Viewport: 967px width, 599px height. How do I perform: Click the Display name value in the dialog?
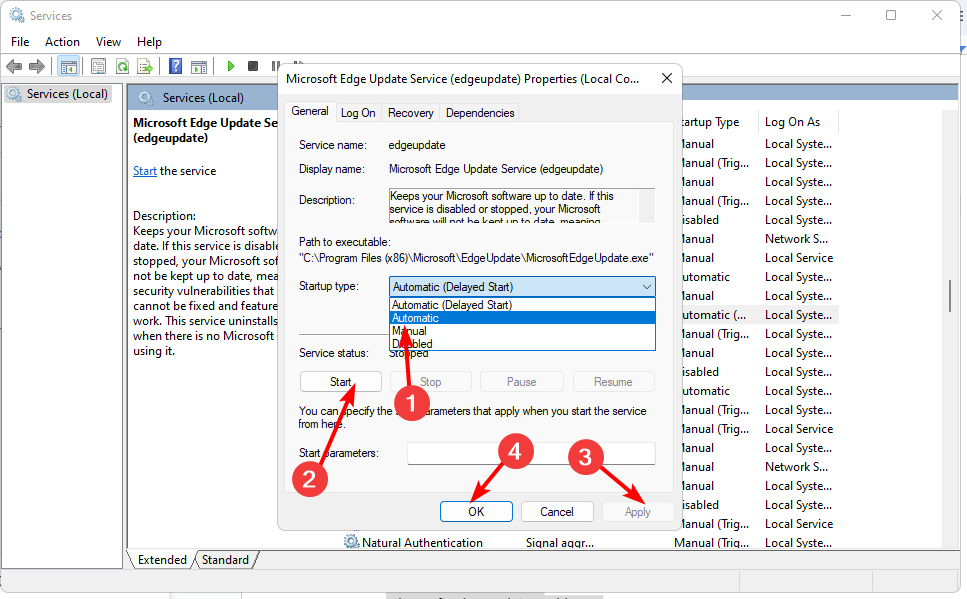coord(496,169)
